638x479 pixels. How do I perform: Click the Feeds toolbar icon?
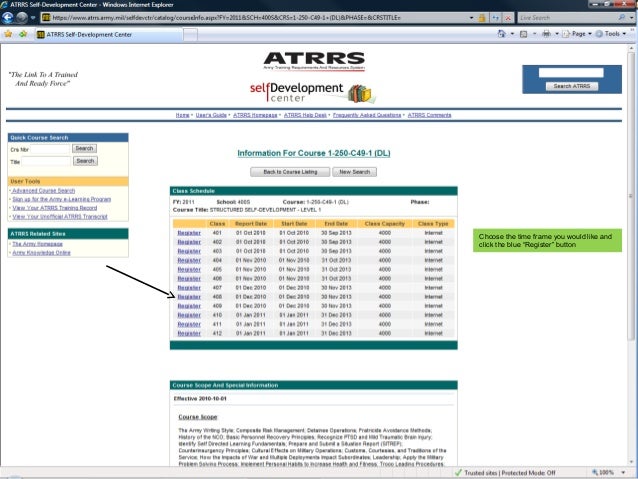pos(524,34)
